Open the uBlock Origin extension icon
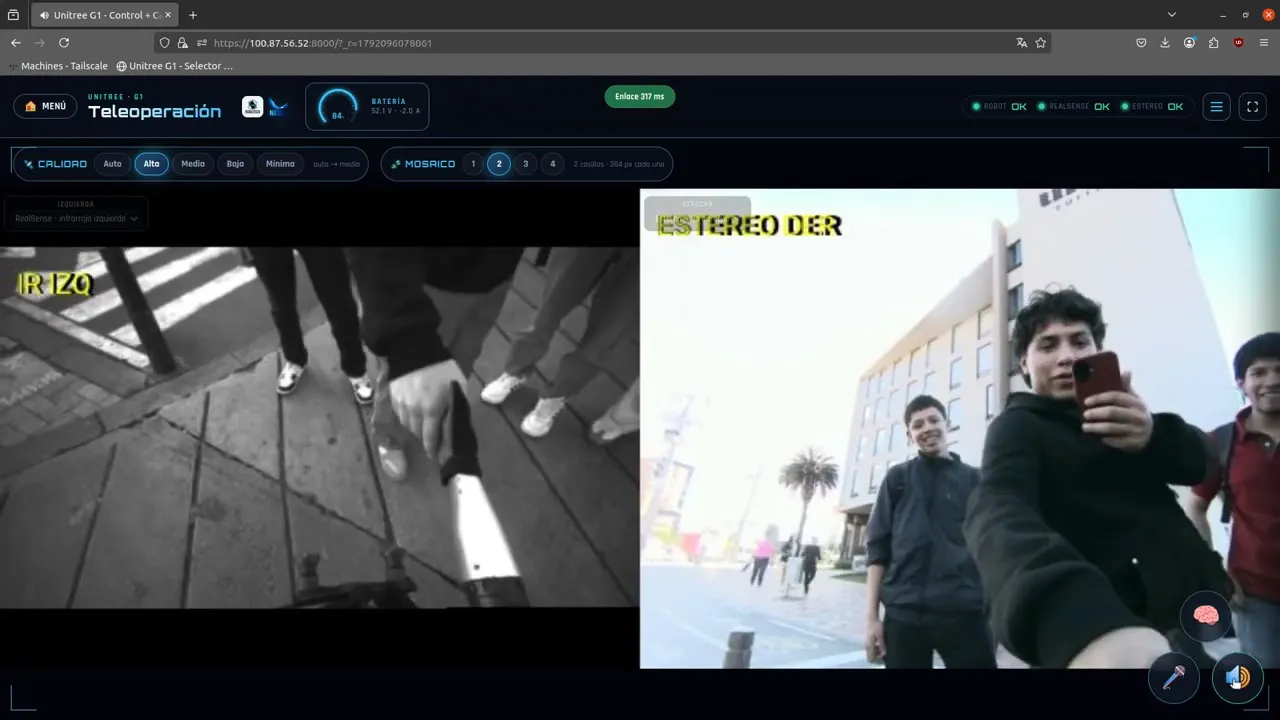The image size is (1280, 720). [x=1238, y=43]
